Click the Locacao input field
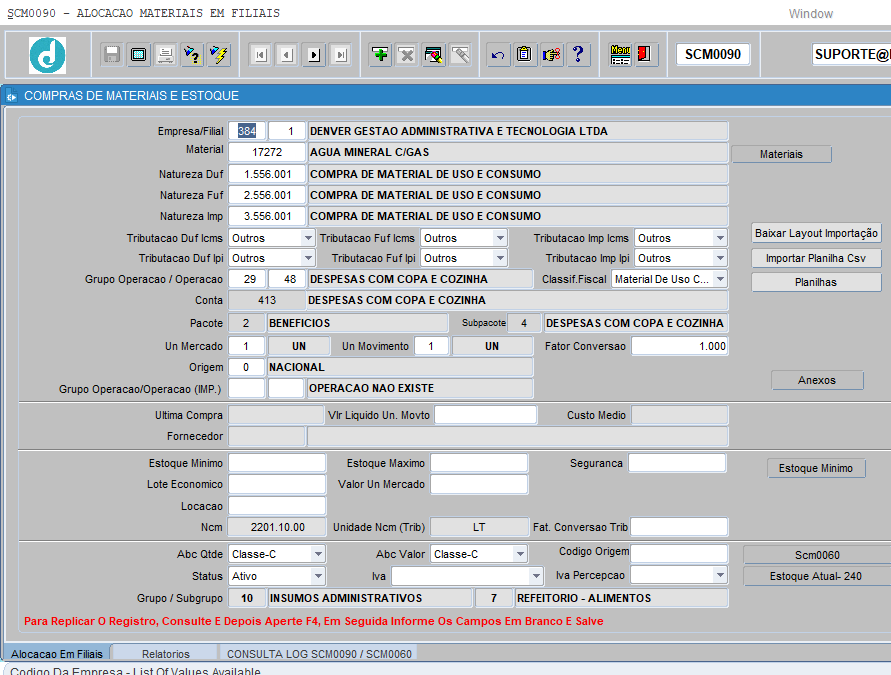Screen dimensions: 891x675 (x=277, y=506)
